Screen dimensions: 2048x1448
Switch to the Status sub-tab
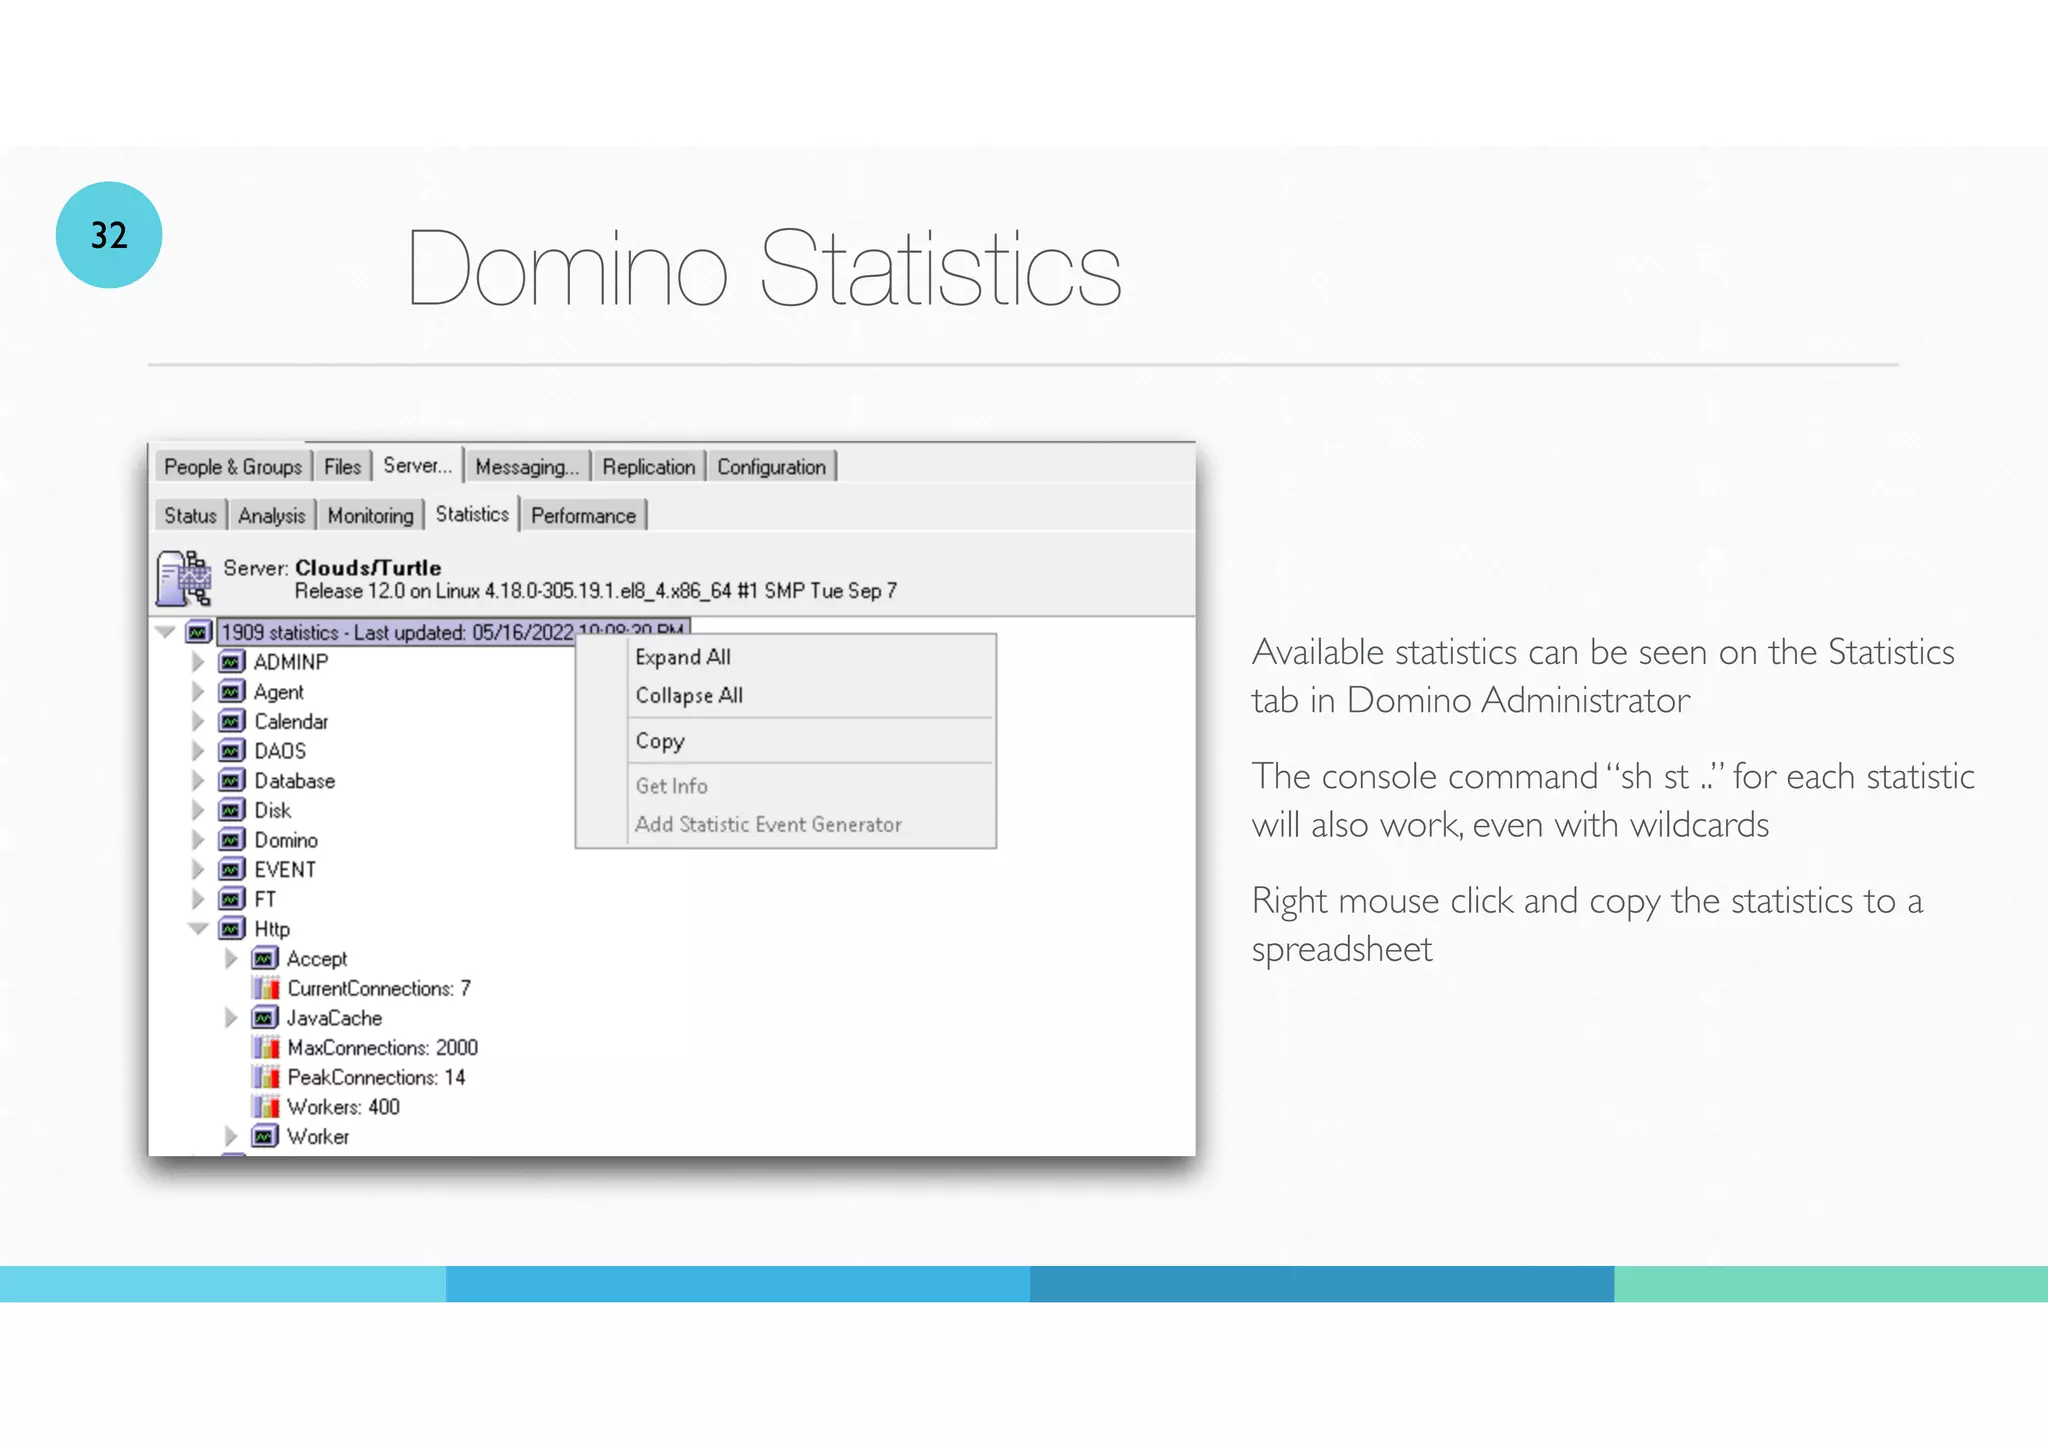click(190, 516)
